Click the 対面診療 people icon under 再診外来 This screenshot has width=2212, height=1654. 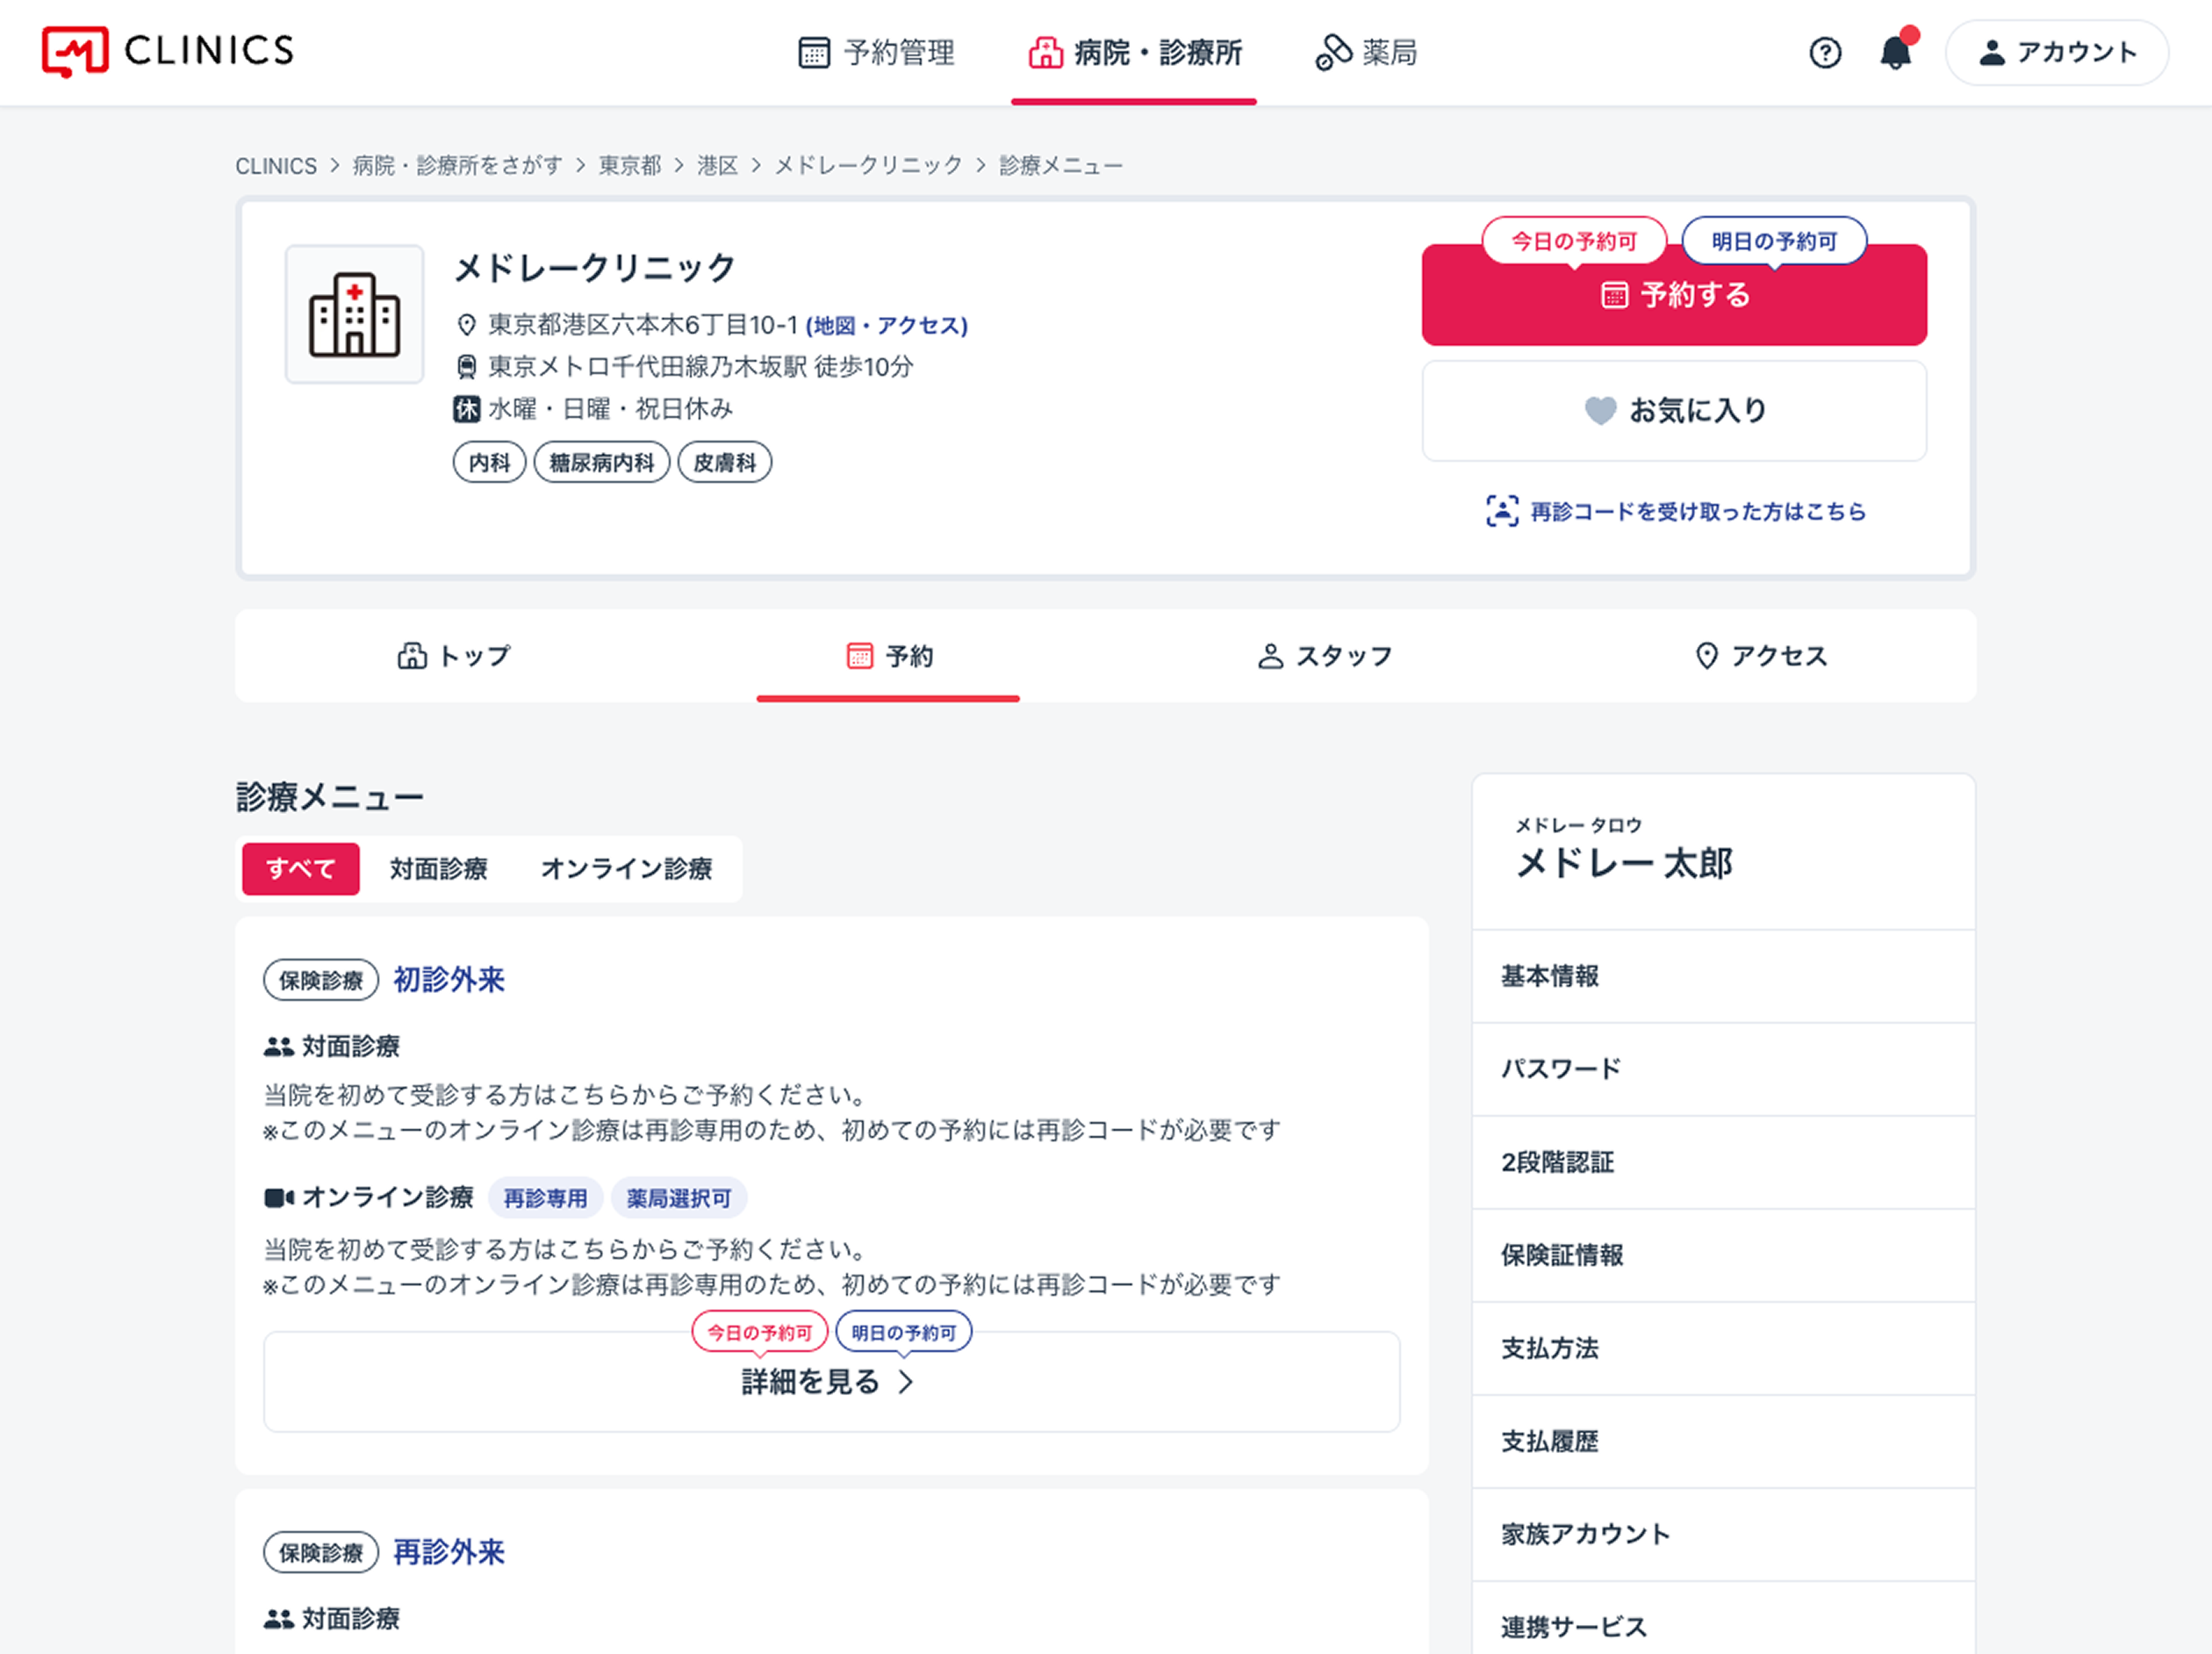click(278, 1619)
